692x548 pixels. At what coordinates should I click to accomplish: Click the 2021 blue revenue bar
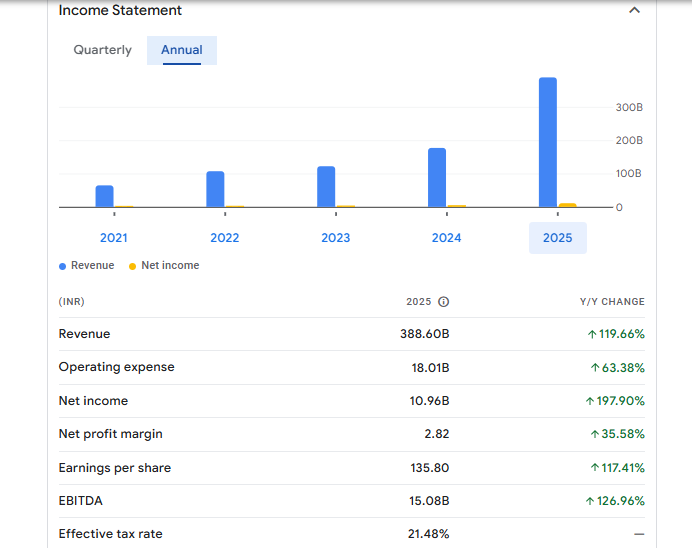click(x=104, y=196)
